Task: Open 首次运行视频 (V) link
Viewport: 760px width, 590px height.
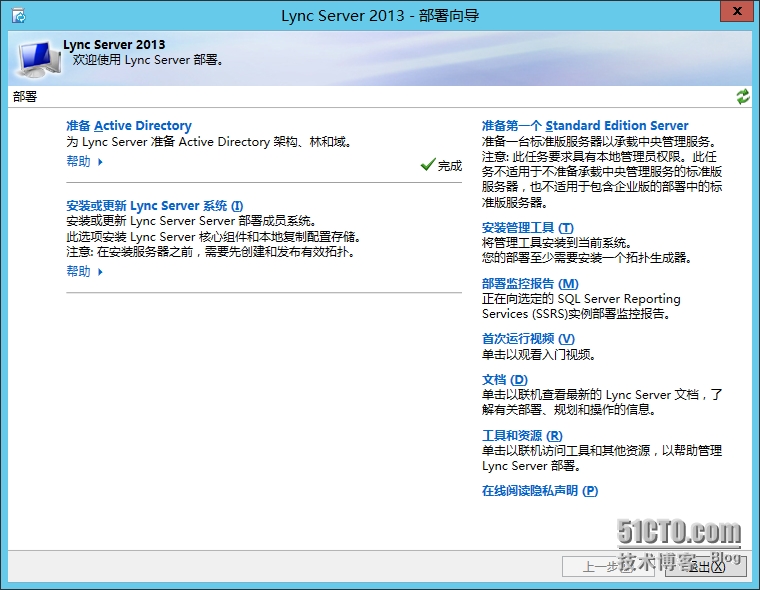Action: (528, 338)
